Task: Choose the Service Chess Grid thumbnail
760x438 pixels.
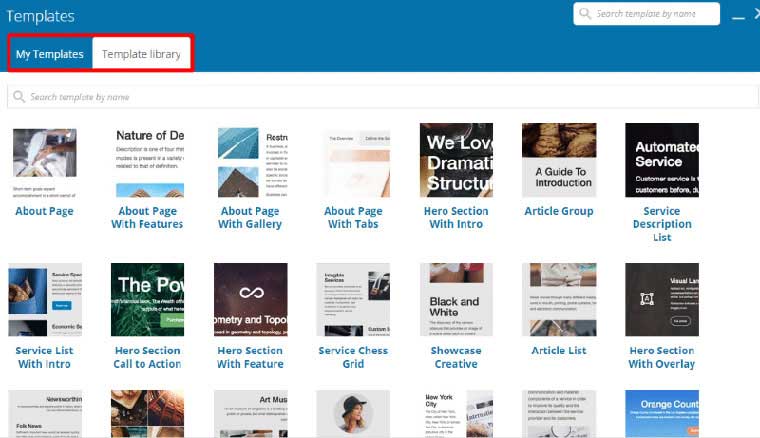Action: pyautogui.click(x=353, y=299)
